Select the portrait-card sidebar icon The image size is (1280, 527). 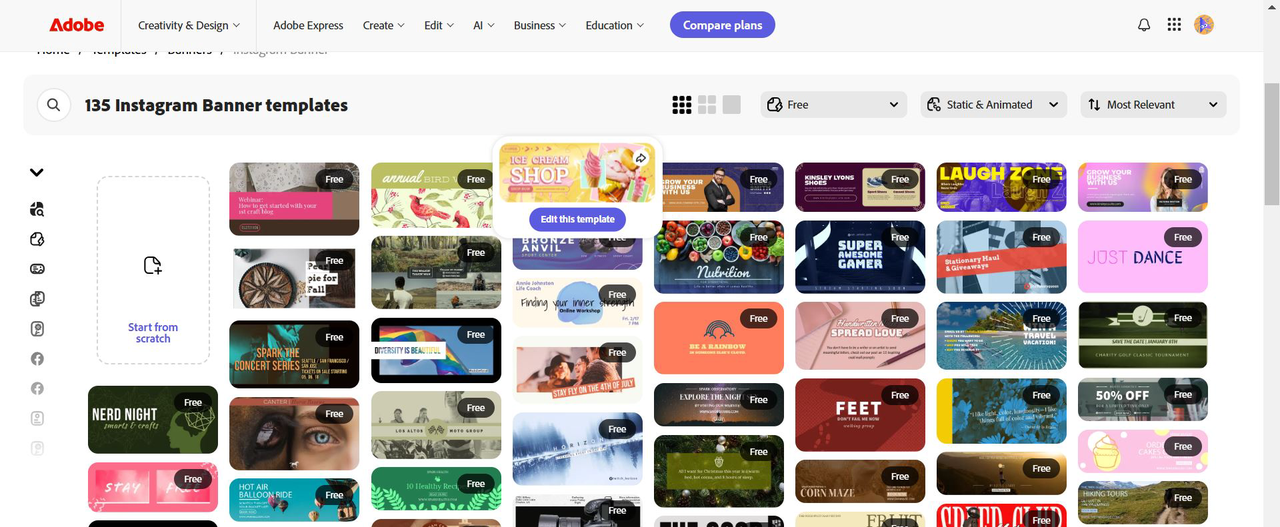(x=37, y=328)
